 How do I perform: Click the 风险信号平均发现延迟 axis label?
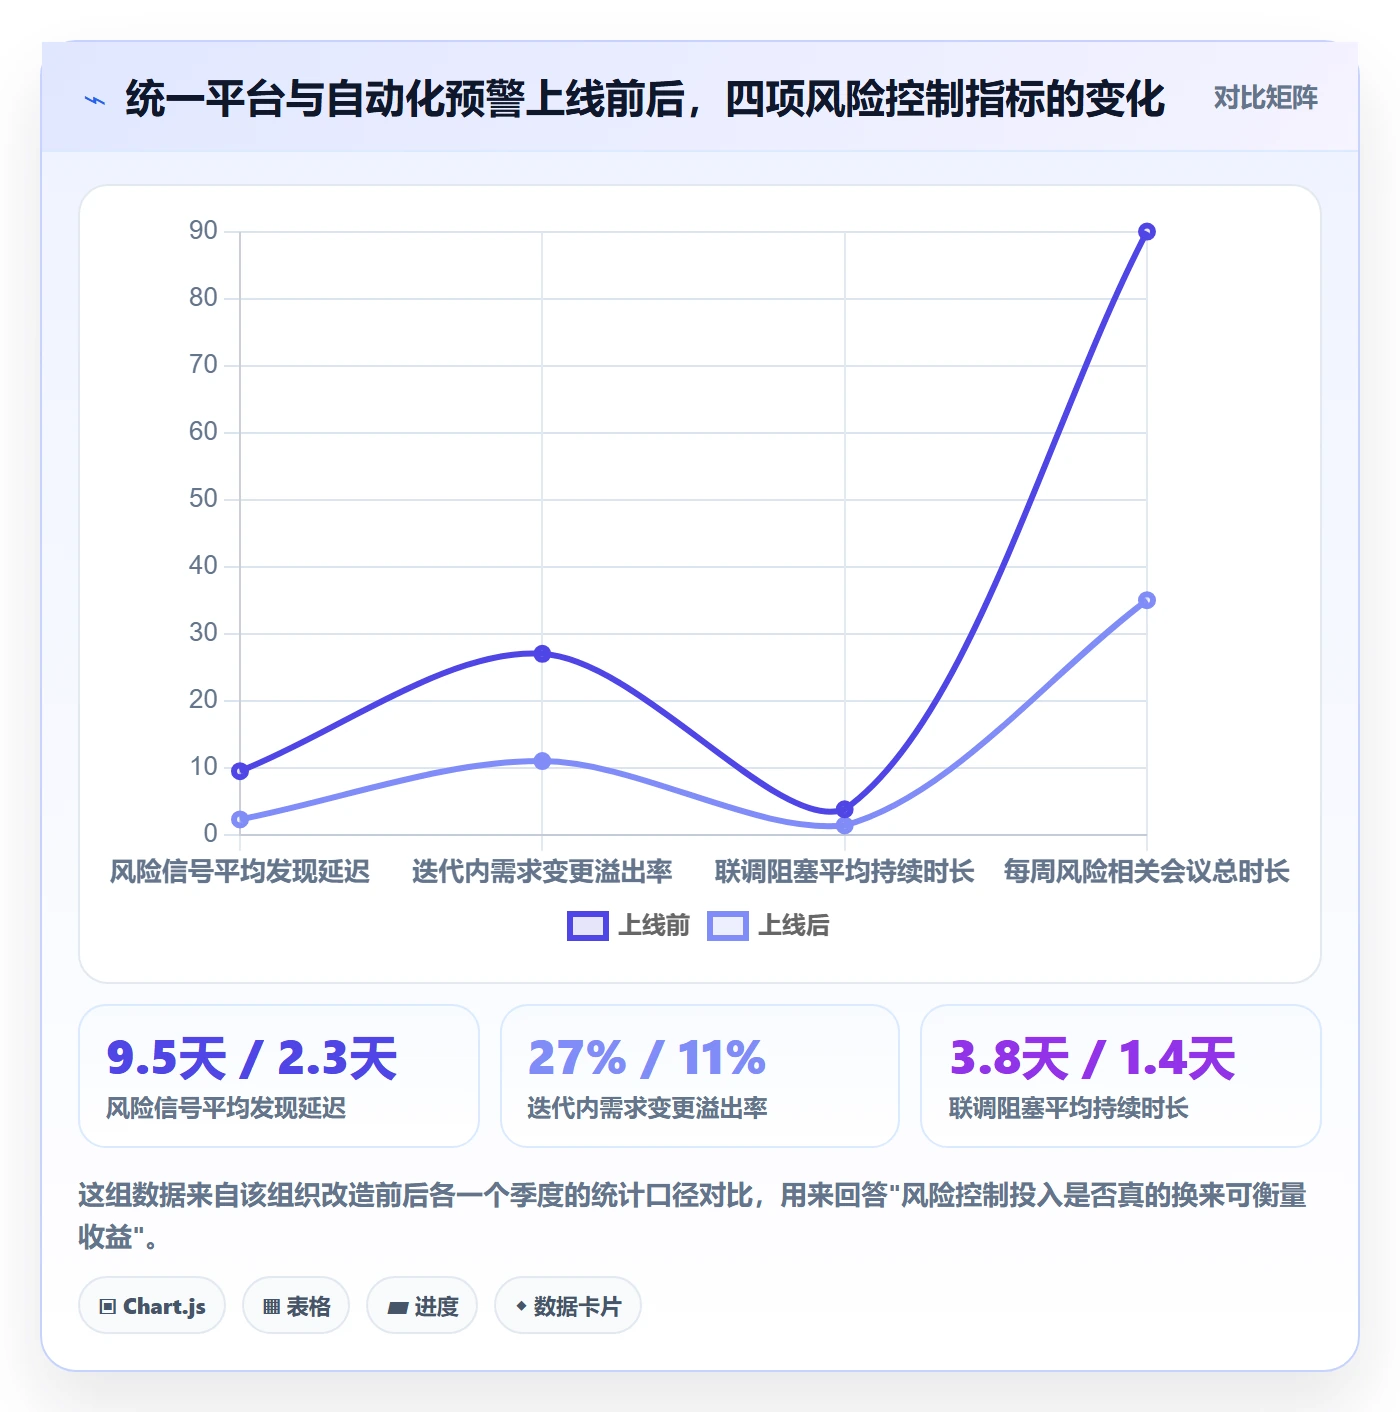(240, 872)
